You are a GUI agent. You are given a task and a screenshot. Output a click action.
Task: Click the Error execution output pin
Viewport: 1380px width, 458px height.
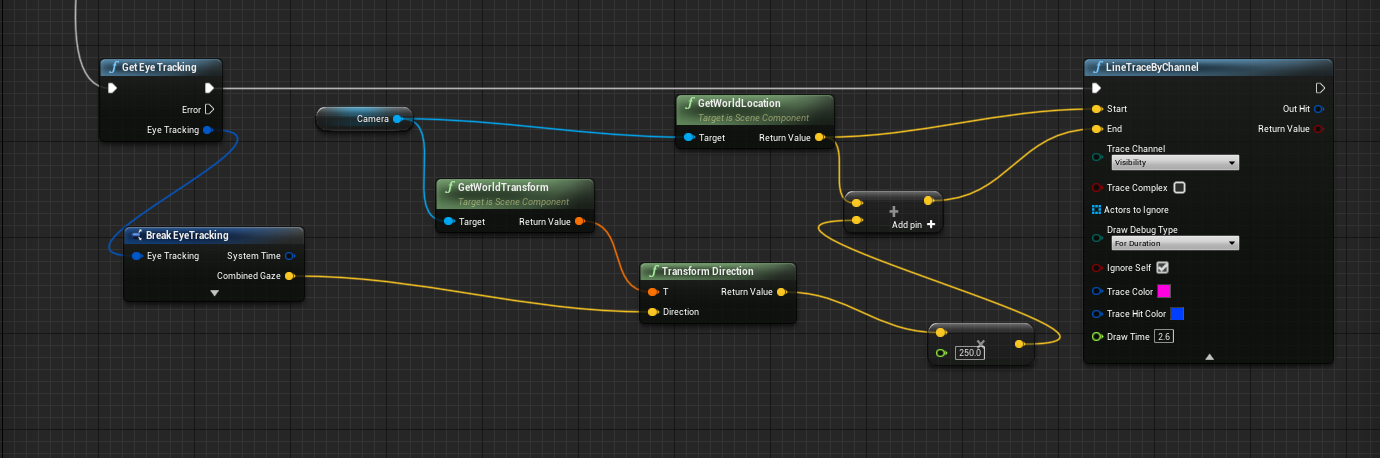(209, 110)
